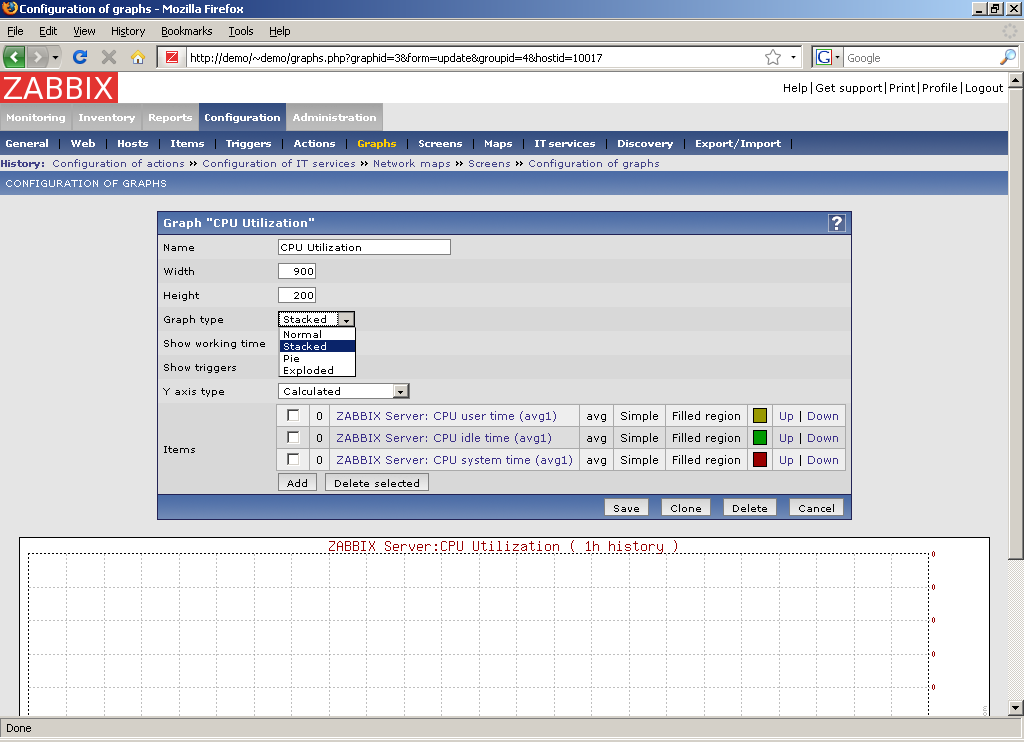Click the Width input field
This screenshot has height=742, width=1024.
pyautogui.click(x=297, y=271)
